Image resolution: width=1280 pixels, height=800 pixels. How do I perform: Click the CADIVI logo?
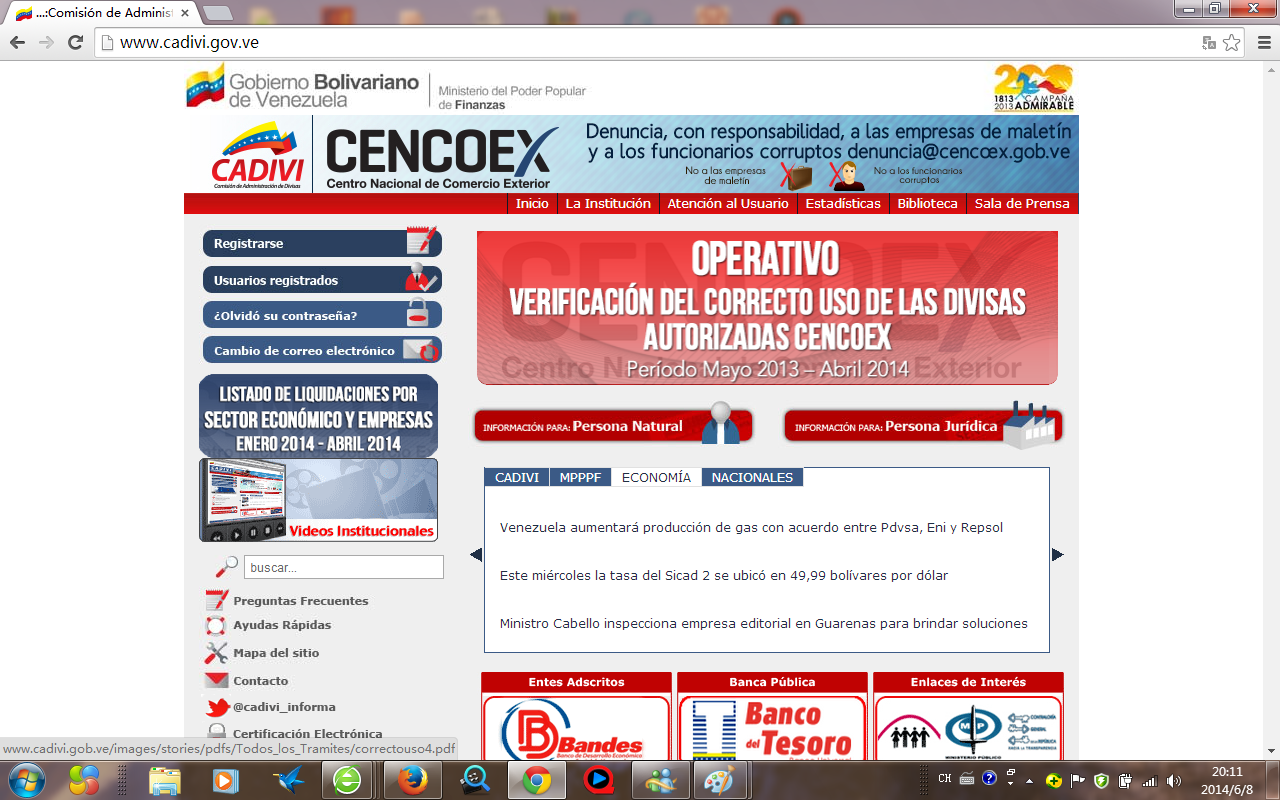[x=257, y=157]
